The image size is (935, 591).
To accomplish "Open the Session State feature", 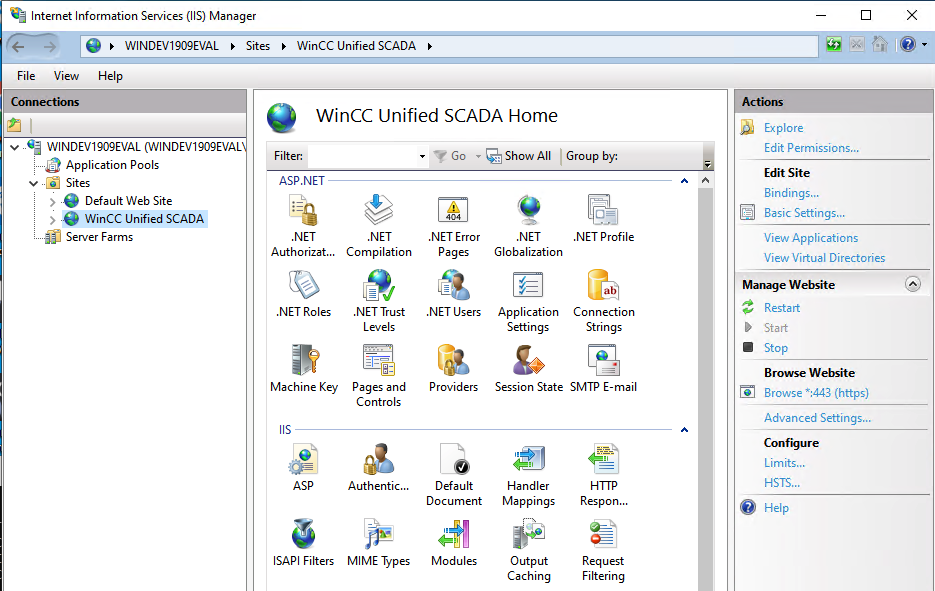I will pos(528,369).
